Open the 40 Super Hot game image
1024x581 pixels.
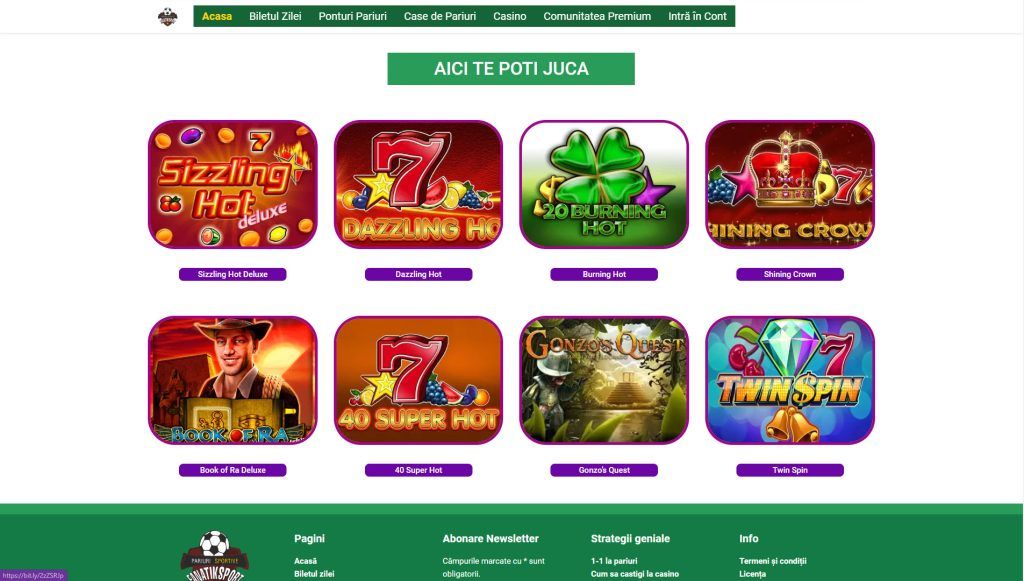tap(418, 381)
